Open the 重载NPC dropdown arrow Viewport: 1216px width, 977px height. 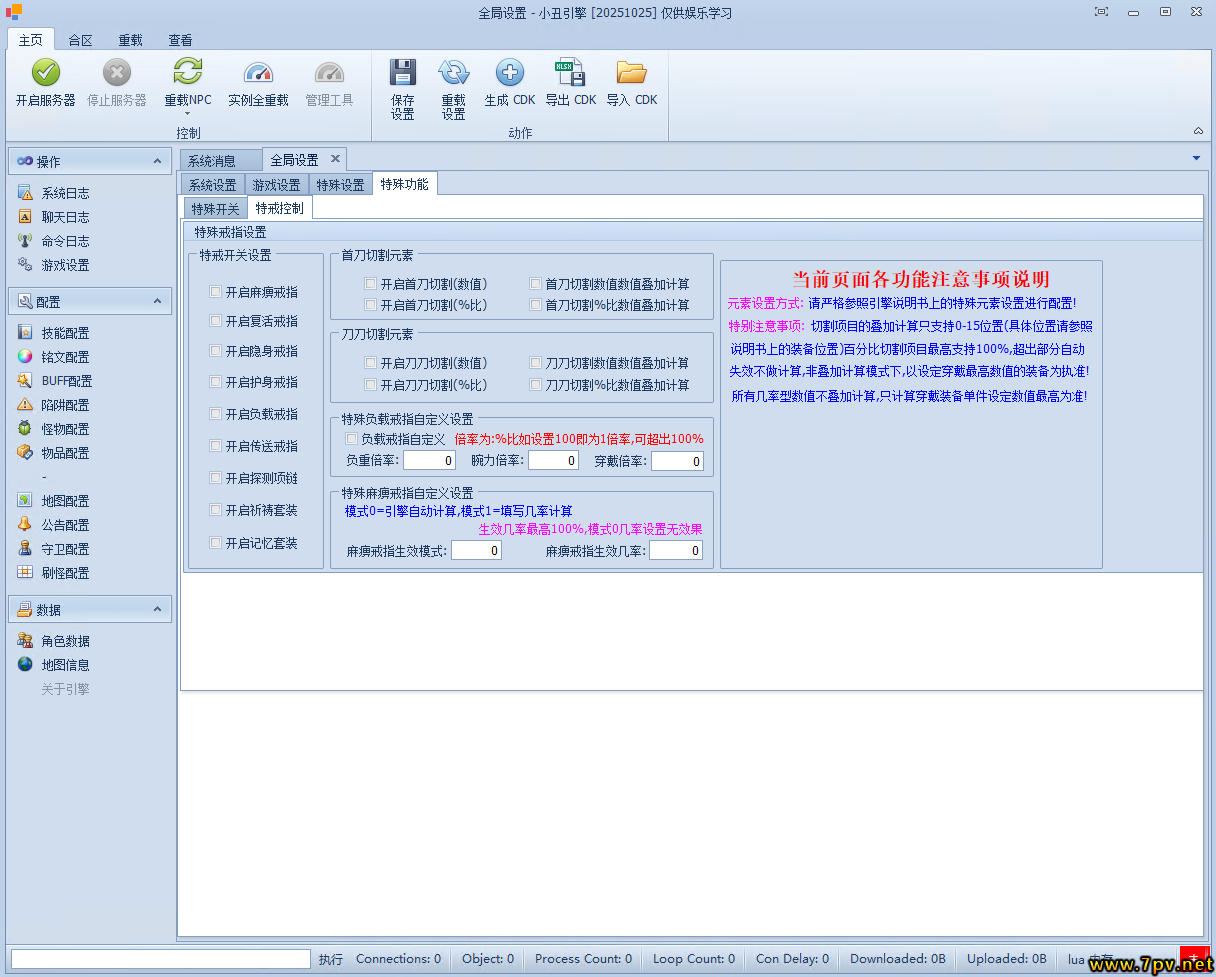coord(188,114)
